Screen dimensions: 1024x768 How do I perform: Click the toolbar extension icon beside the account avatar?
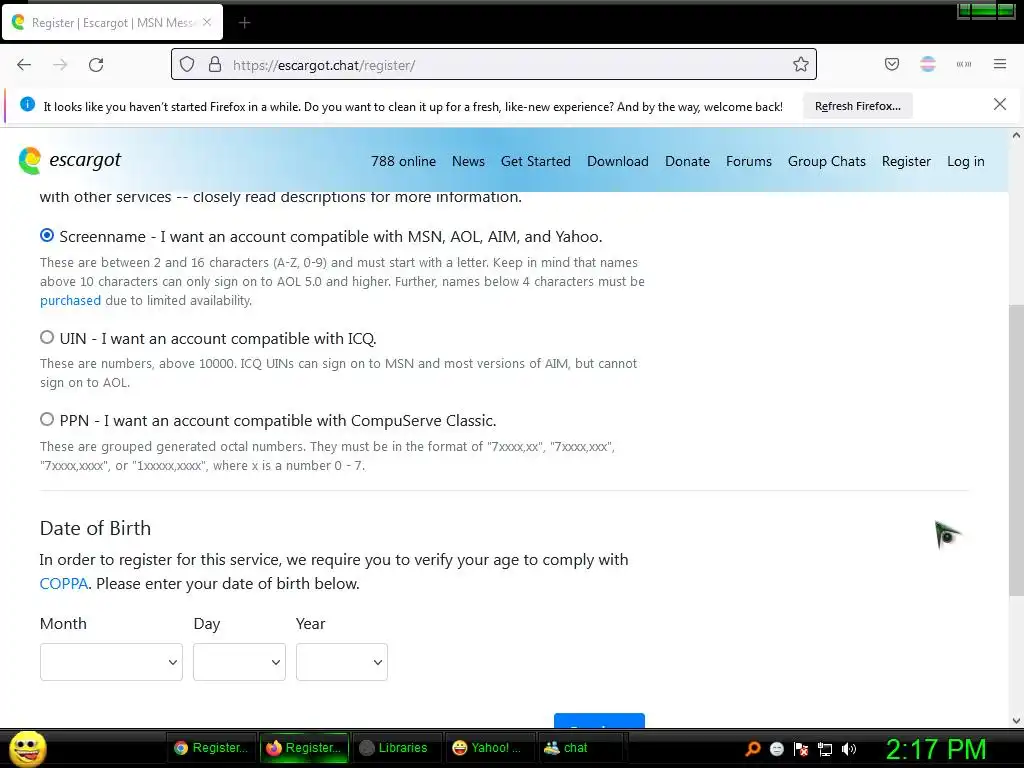[x=964, y=64]
